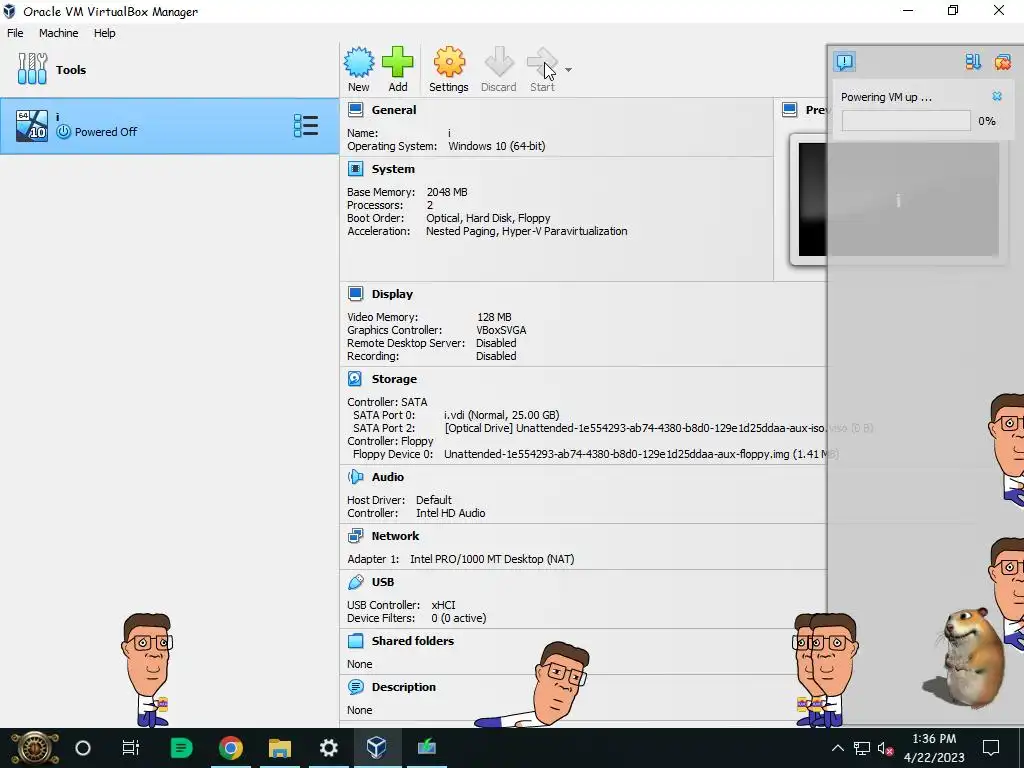The image size is (1024, 768).
Task: Open the Help menu
Action: [104, 33]
